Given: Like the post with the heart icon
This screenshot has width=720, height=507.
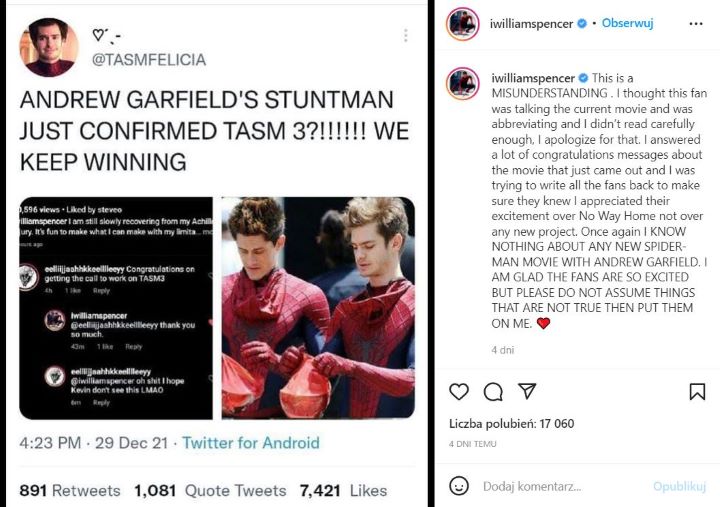Looking at the screenshot, I should click(459, 392).
